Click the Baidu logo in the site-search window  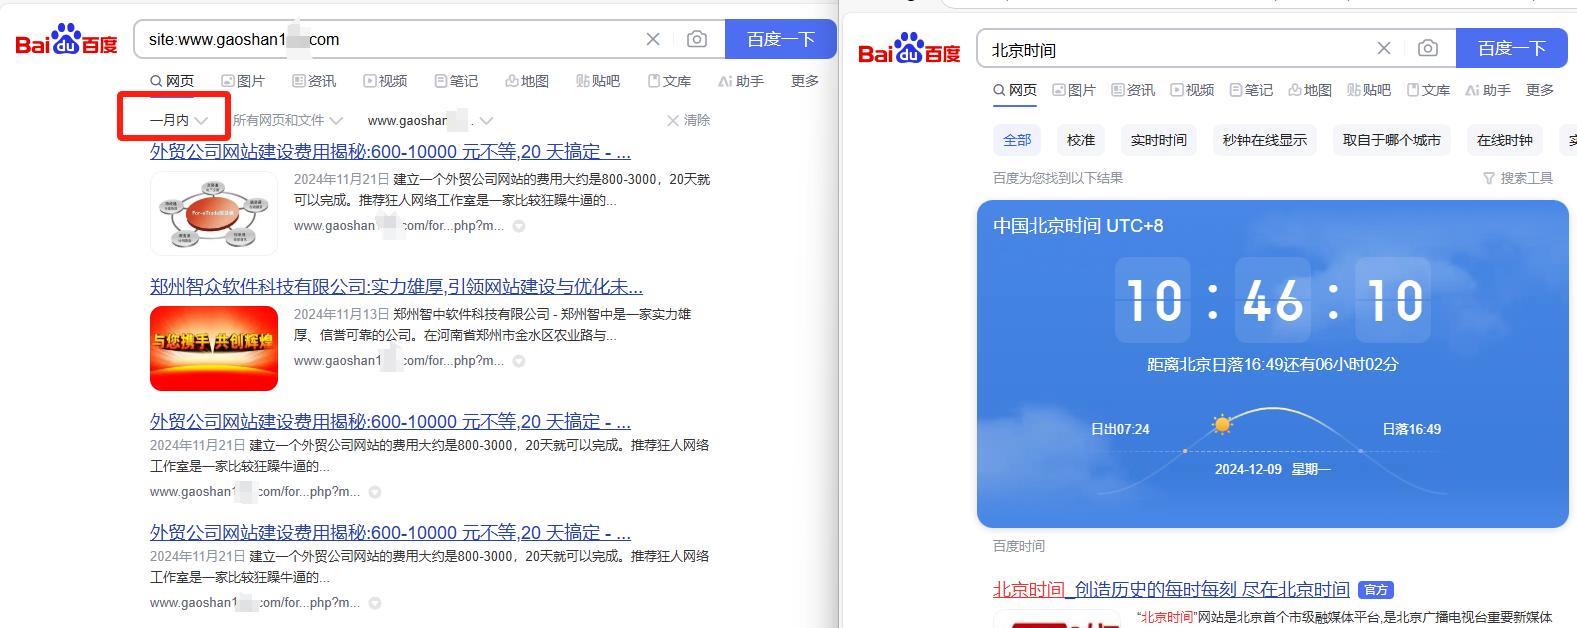pyautogui.click(x=66, y=40)
